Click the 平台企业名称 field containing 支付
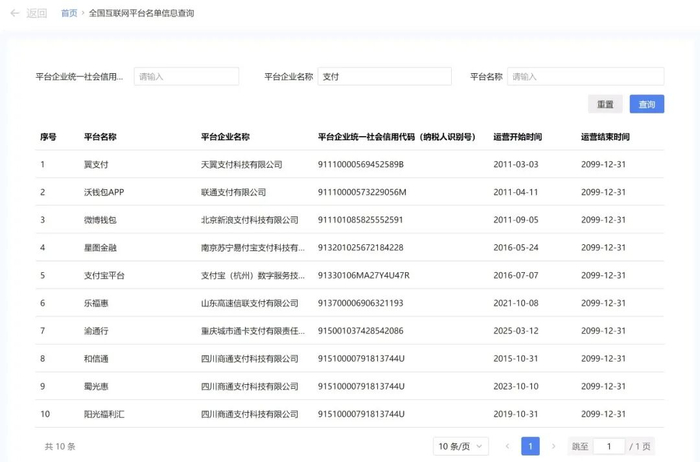This screenshot has height=462, width=700. click(x=384, y=77)
